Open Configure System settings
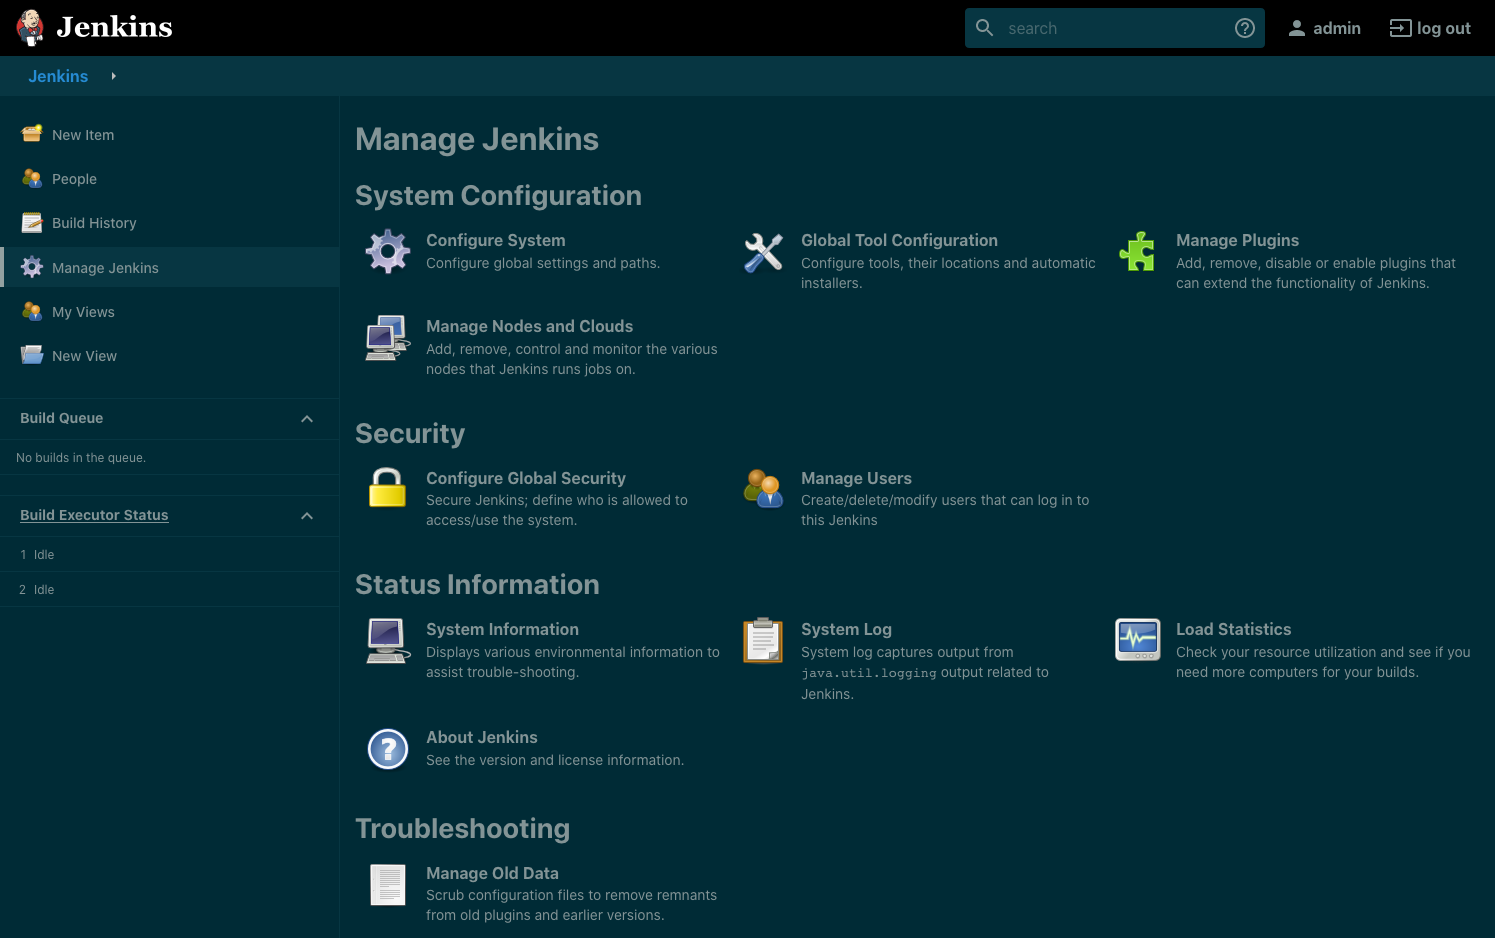The image size is (1495, 938). (495, 240)
